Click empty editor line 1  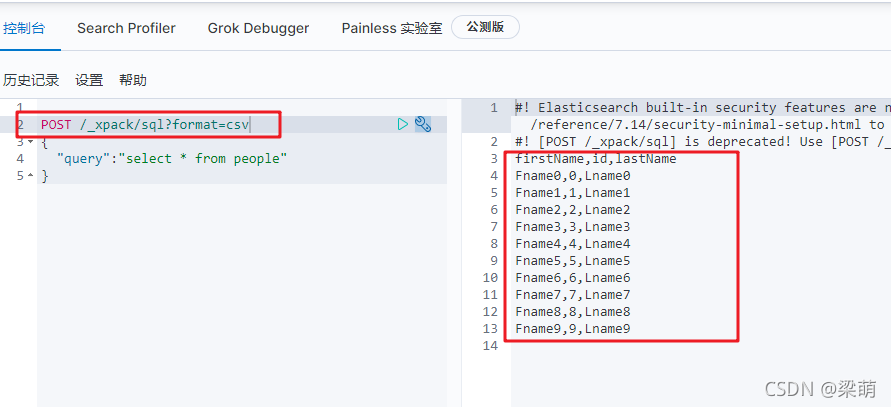pyautogui.click(x=242, y=107)
